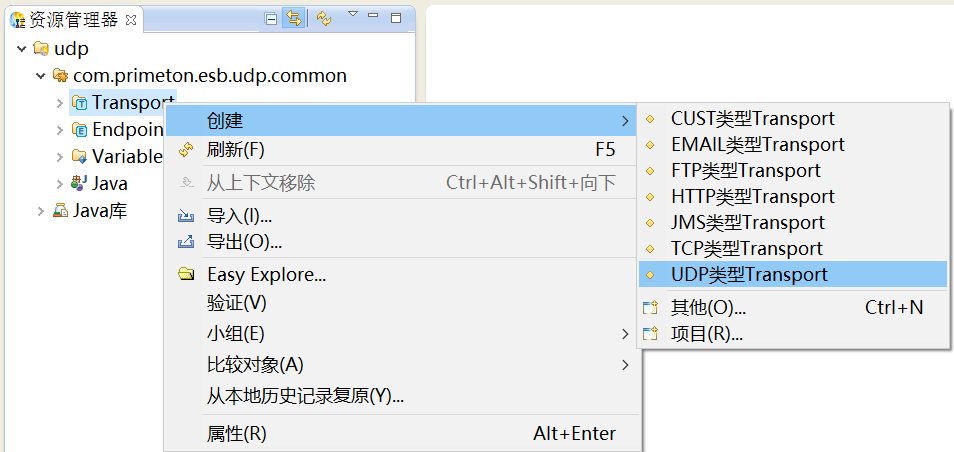Click the refresh icon in the view toolbar
The height and width of the screenshot is (452, 954).
click(324, 18)
